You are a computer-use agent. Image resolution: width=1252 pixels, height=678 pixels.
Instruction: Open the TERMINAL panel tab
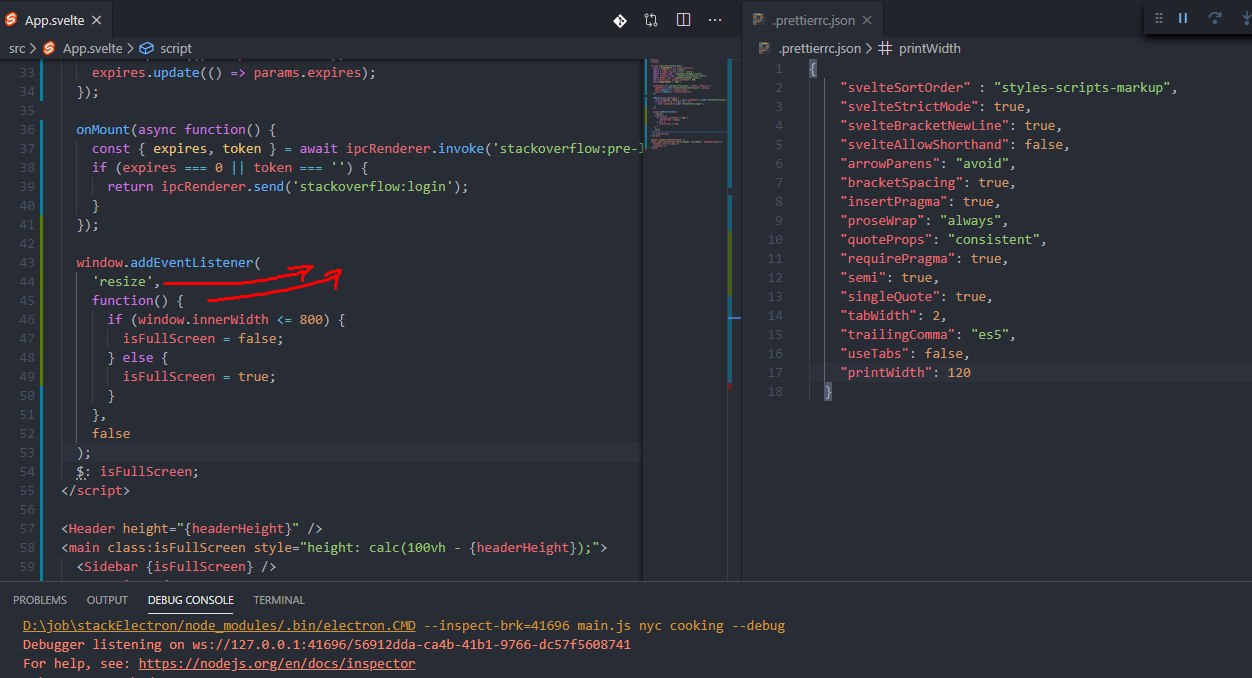tap(279, 600)
